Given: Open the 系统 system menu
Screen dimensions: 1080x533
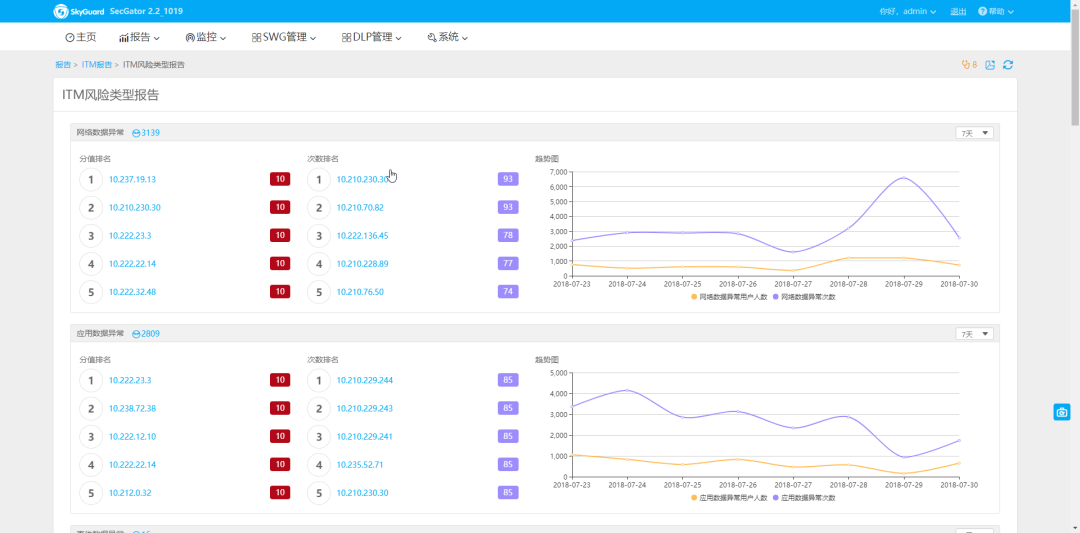Looking at the screenshot, I should tap(448, 37).
